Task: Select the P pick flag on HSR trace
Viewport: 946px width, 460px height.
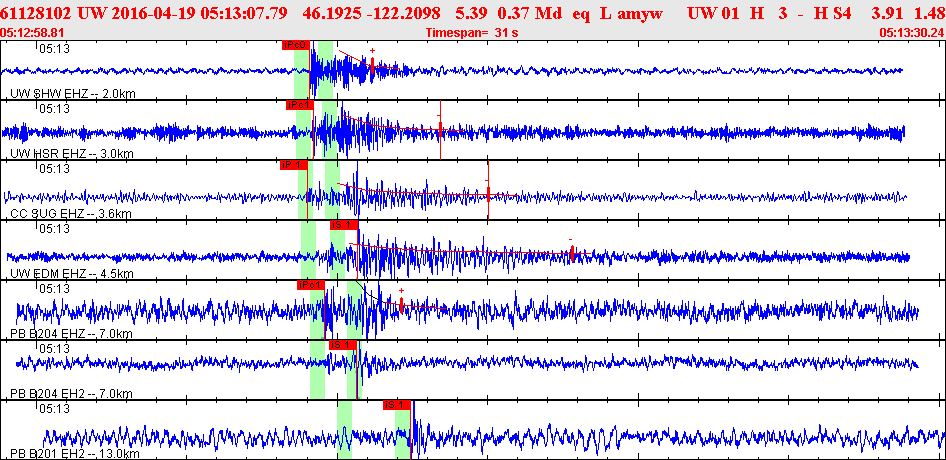Action: coord(299,105)
